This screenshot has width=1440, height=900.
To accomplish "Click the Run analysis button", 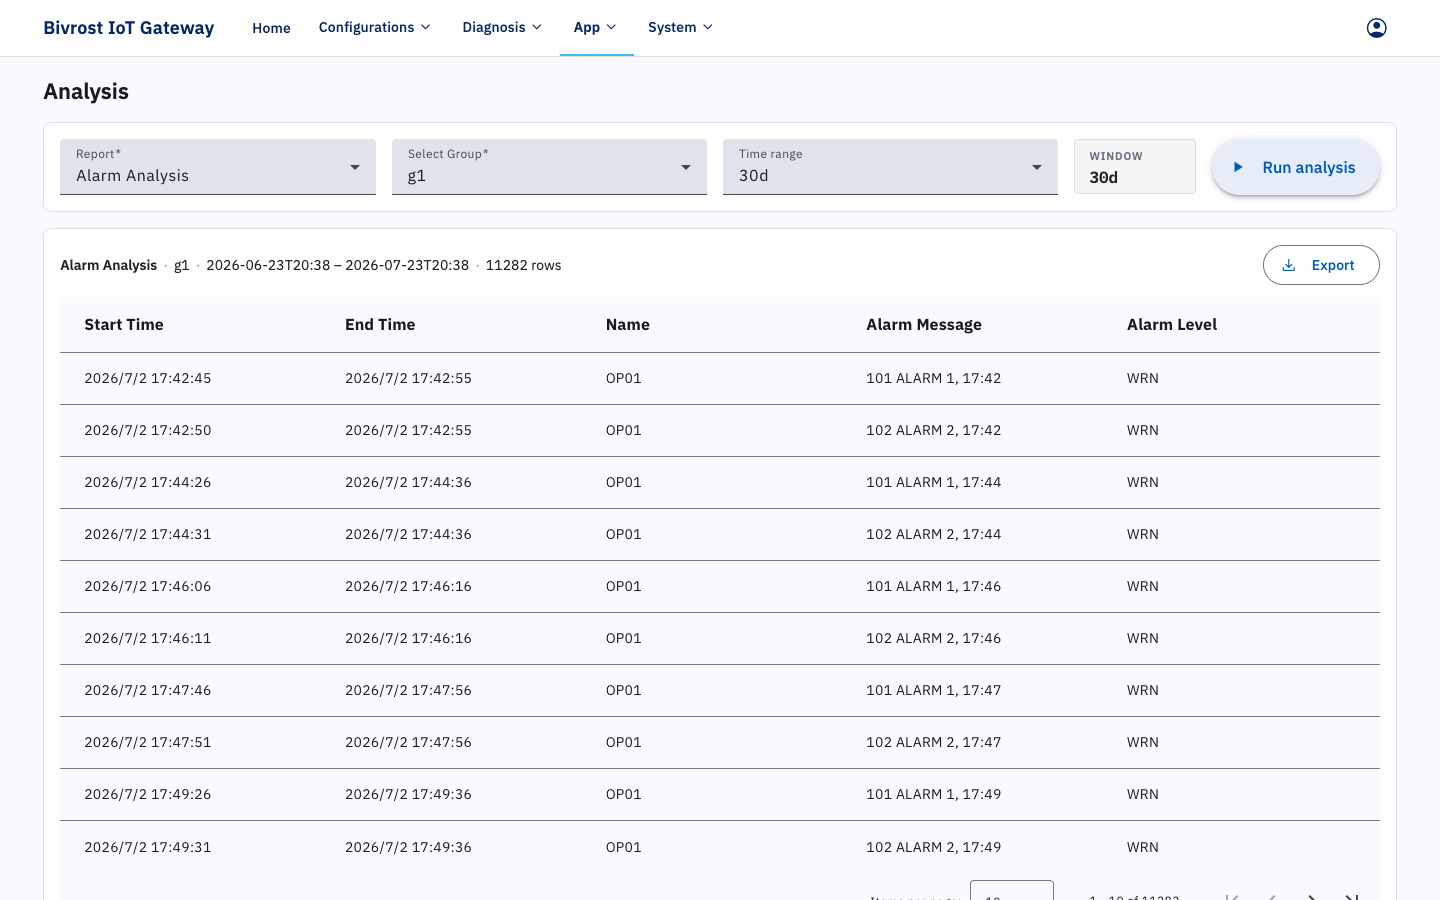I will (x=1296, y=167).
